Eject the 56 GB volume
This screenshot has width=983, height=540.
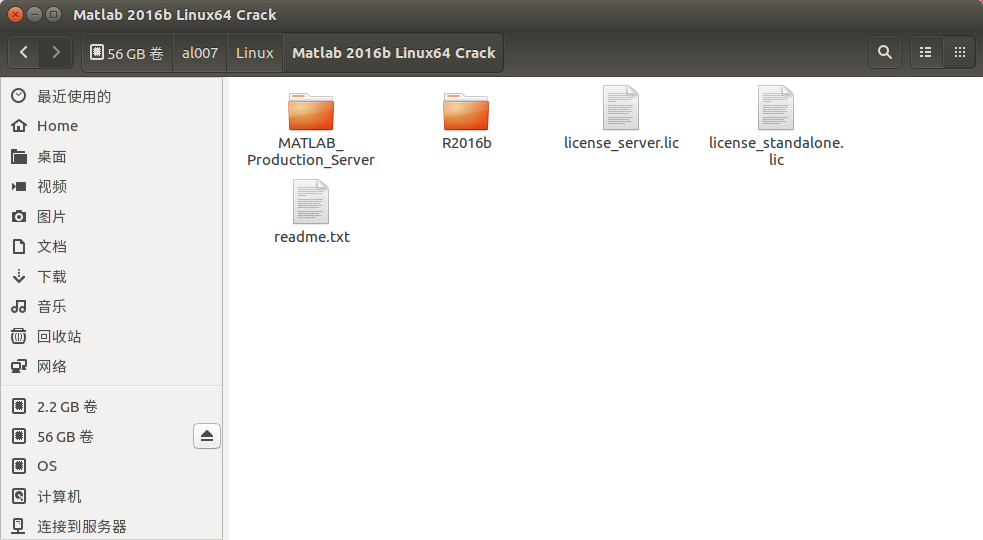(207, 436)
